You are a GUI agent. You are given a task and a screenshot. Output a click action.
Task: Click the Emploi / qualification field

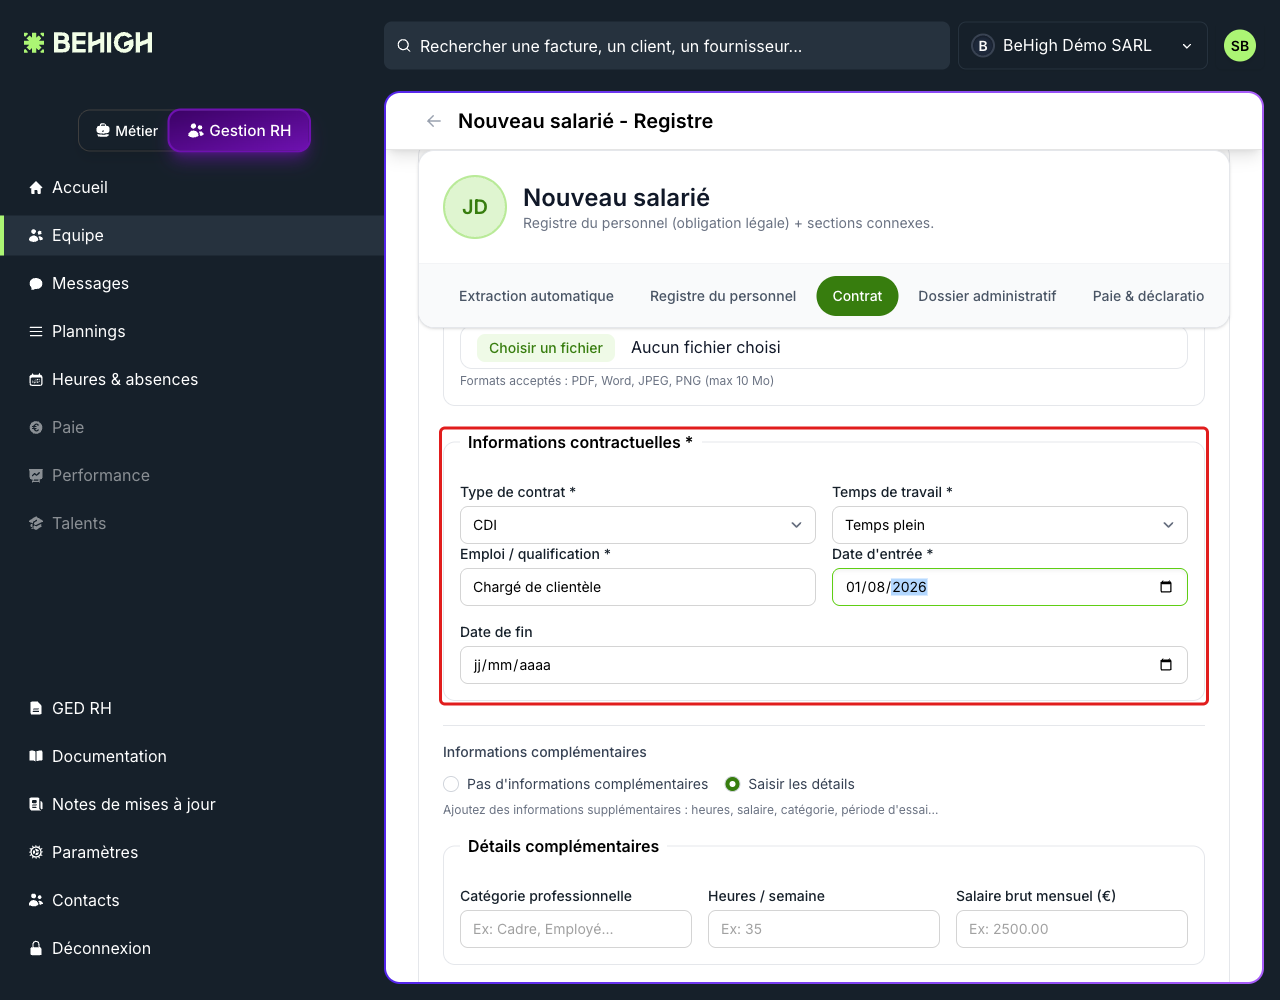638,587
